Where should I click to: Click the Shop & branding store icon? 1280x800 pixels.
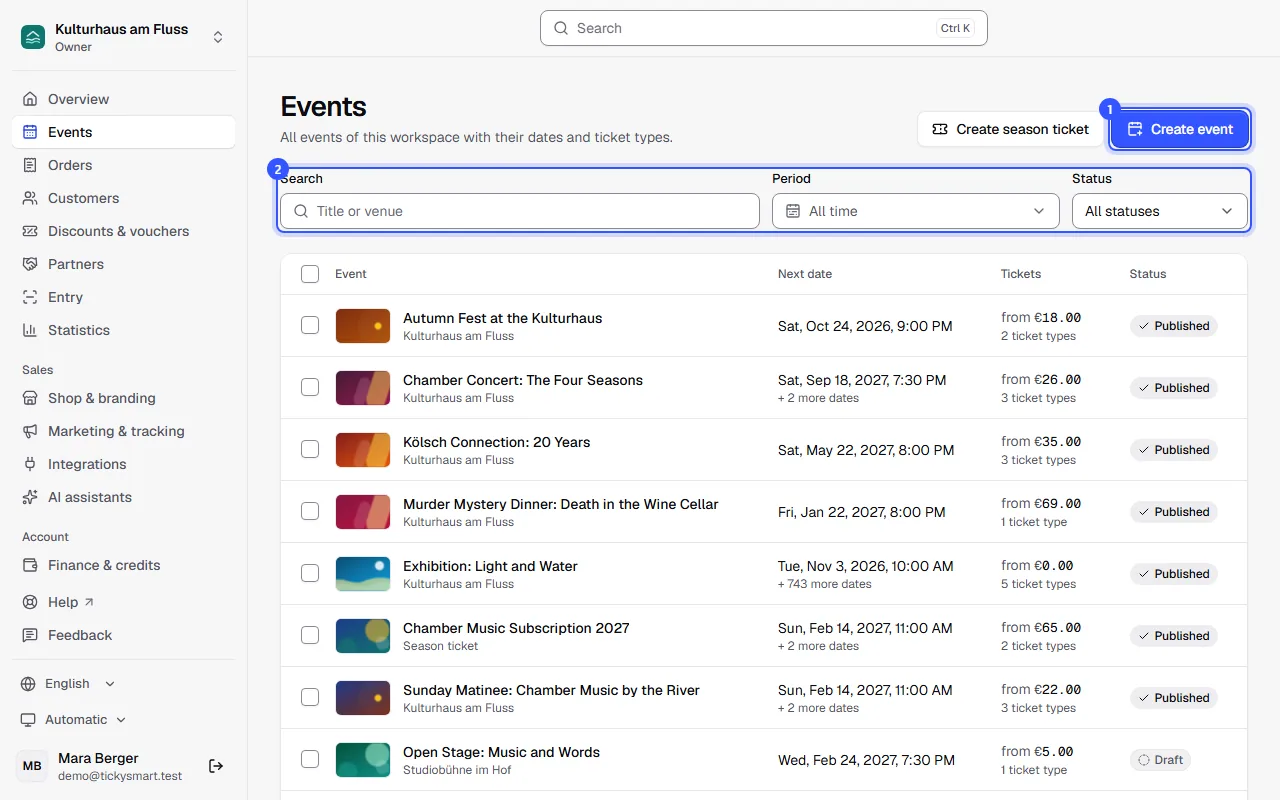30,398
